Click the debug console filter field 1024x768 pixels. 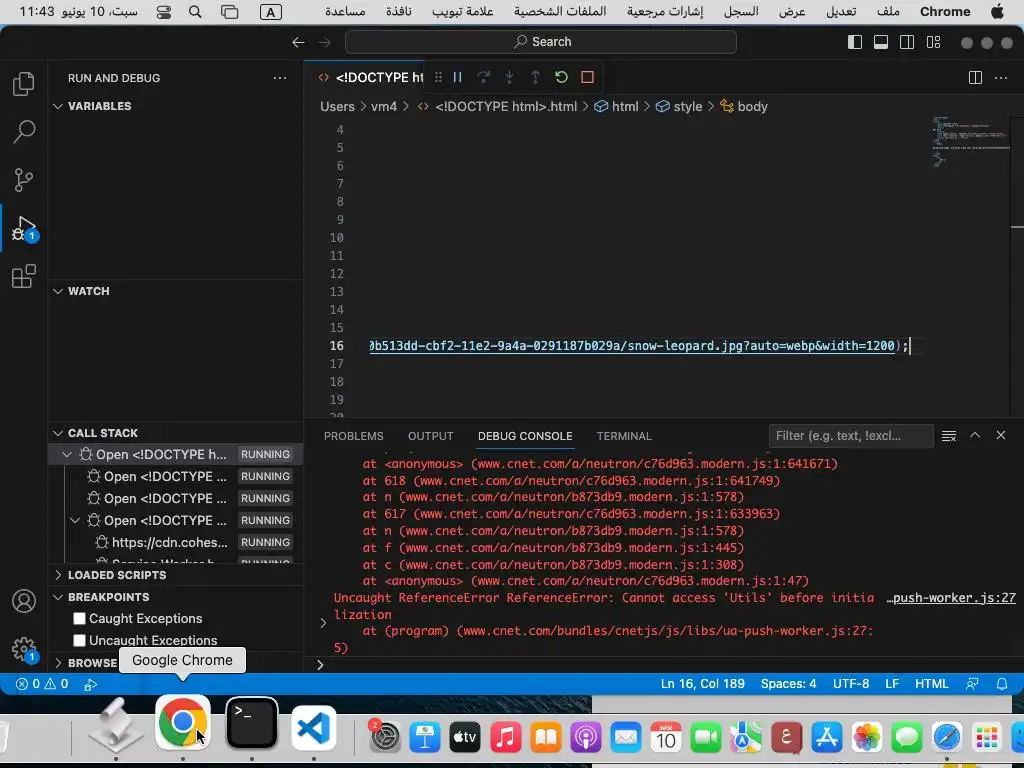[x=851, y=436]
